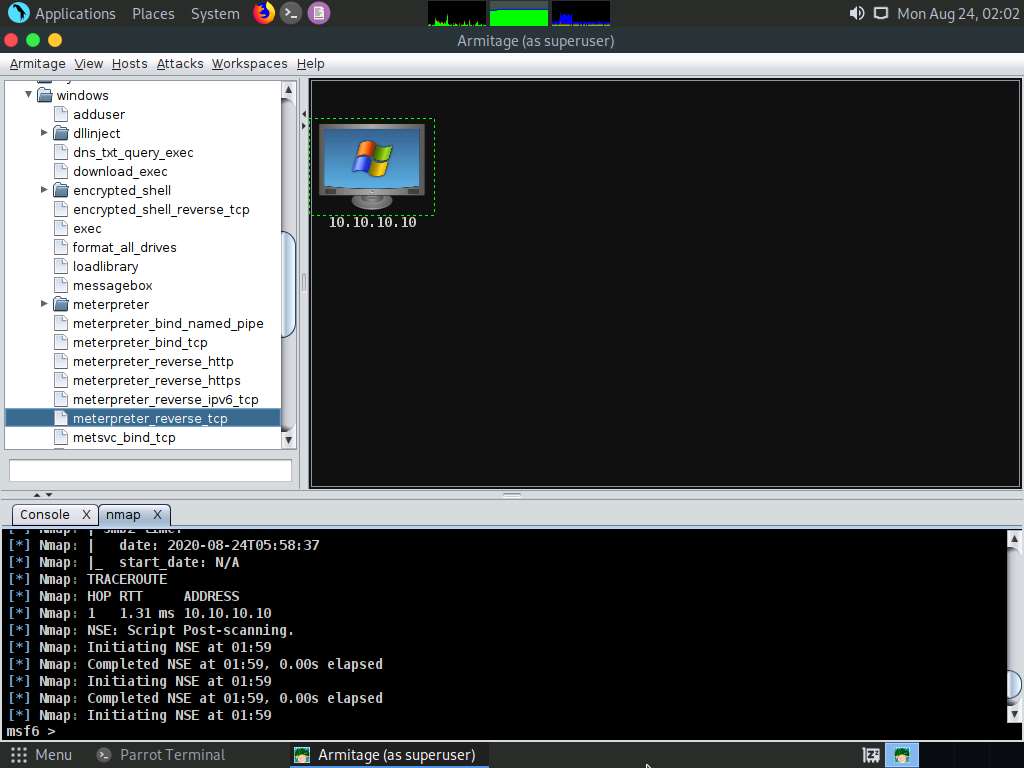Click nmap console scrollbar up arrow
The image size is (1024, 768).
pyautogui.click(x=1014, y=539)
